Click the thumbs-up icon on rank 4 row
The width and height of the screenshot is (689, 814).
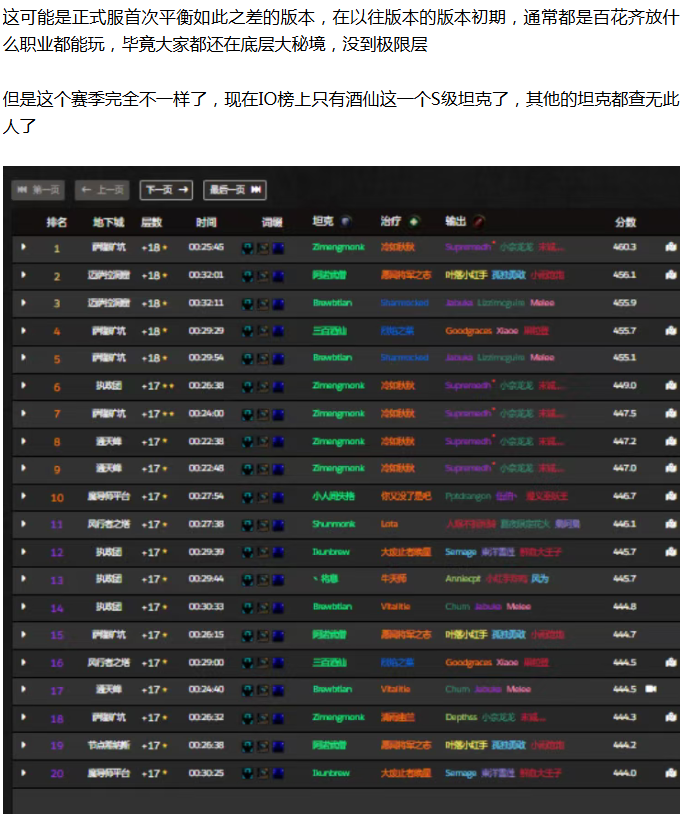(671, 330)
